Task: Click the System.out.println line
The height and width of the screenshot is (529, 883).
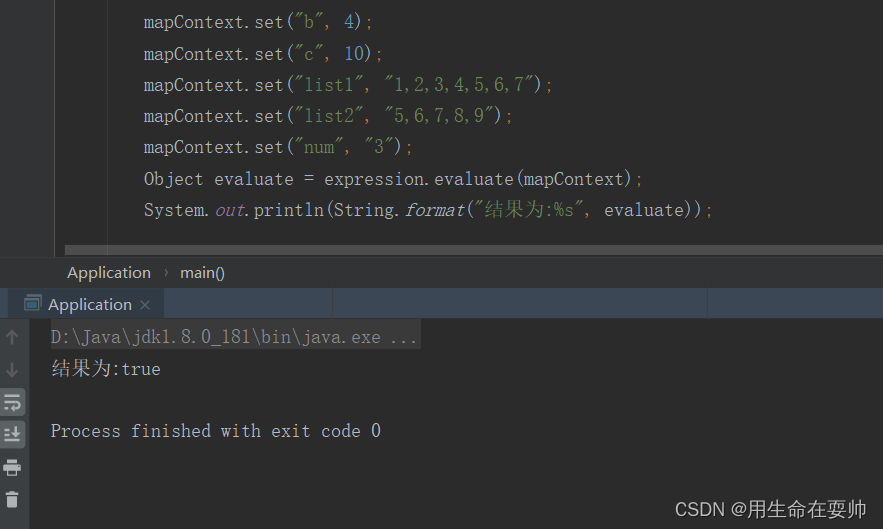Action: tap(428, 210)
